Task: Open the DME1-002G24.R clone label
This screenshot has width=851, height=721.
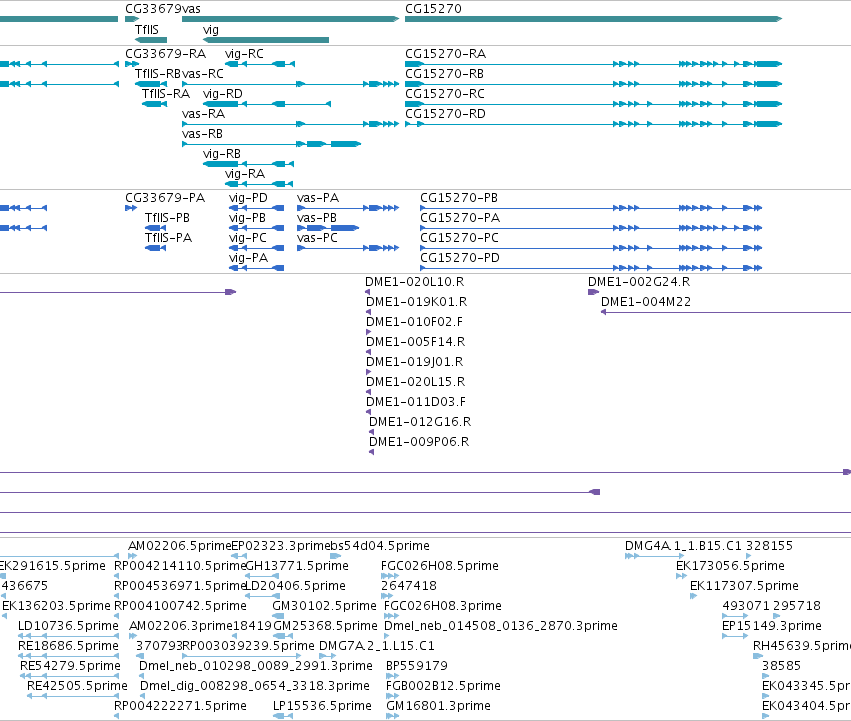Action: (x=639, y=282)
